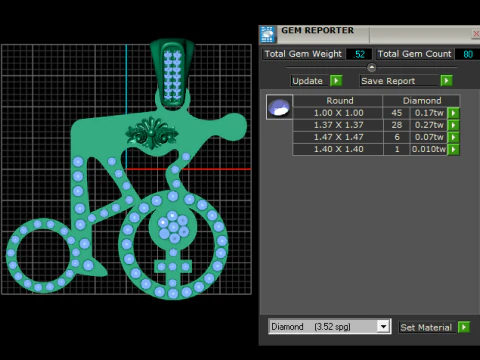The image size is (480, 360).
Task: Click the green arrow next to Save Report
Action: pos(446,81)
